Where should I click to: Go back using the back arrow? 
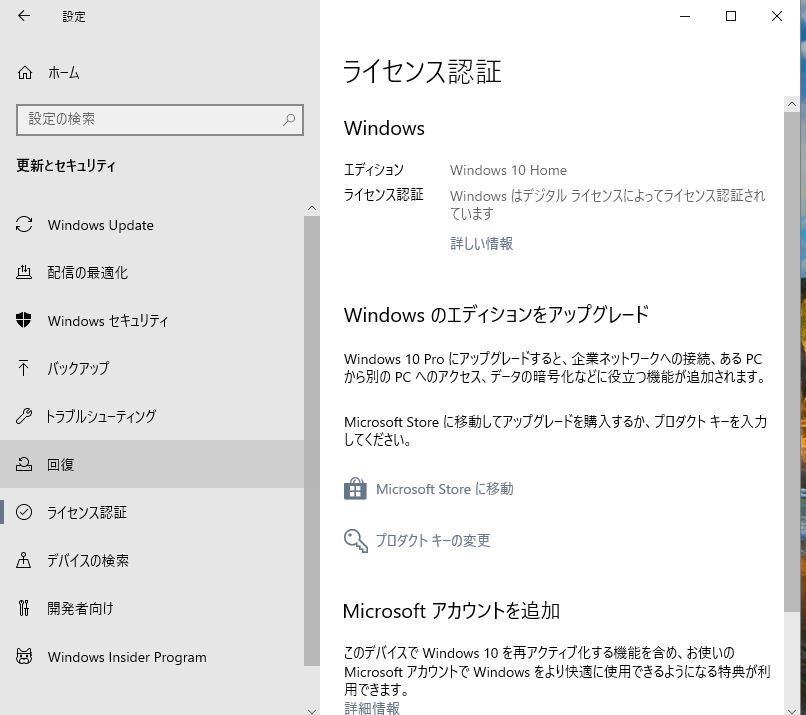point(24,16)
